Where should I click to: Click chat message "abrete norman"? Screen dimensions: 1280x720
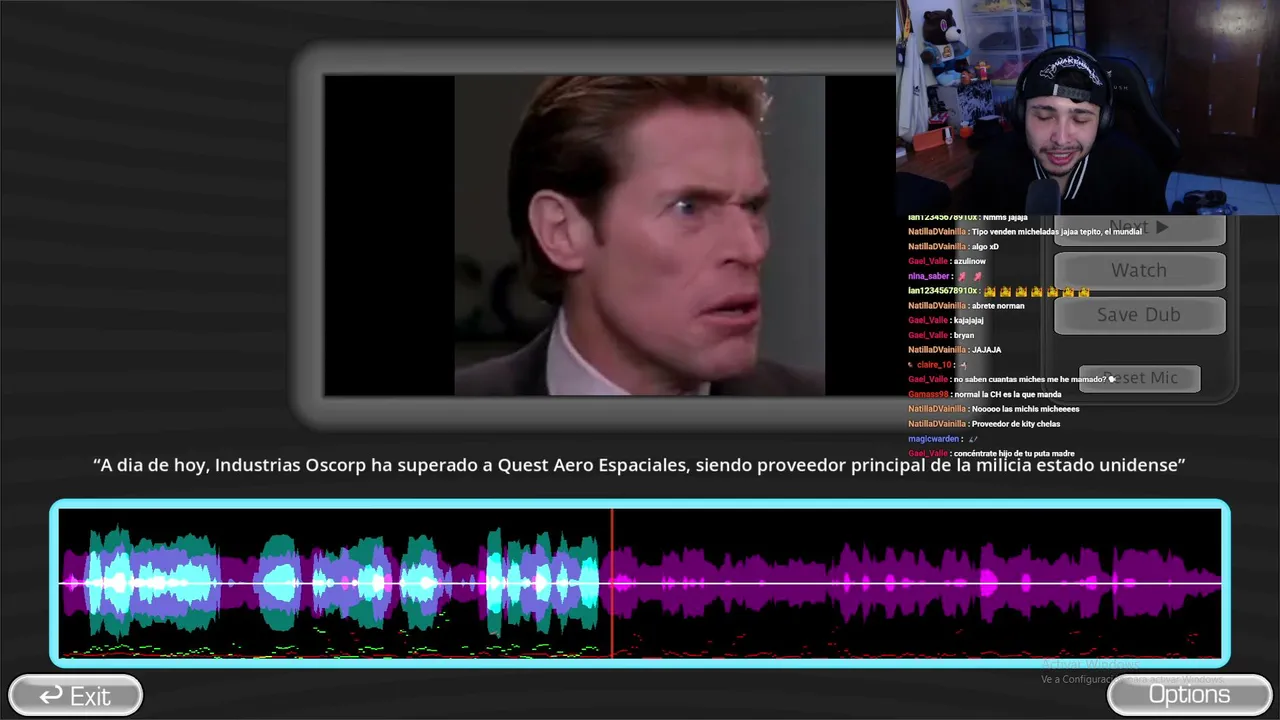click(x=998, y=306)
